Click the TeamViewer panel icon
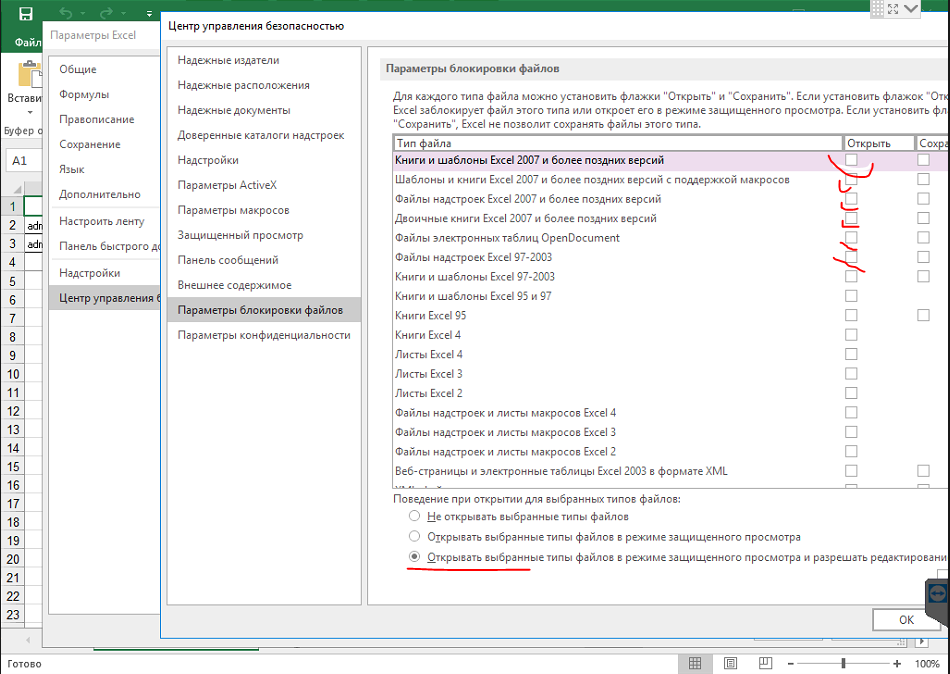Screen dimensions: 950x674 pos(937,593)
